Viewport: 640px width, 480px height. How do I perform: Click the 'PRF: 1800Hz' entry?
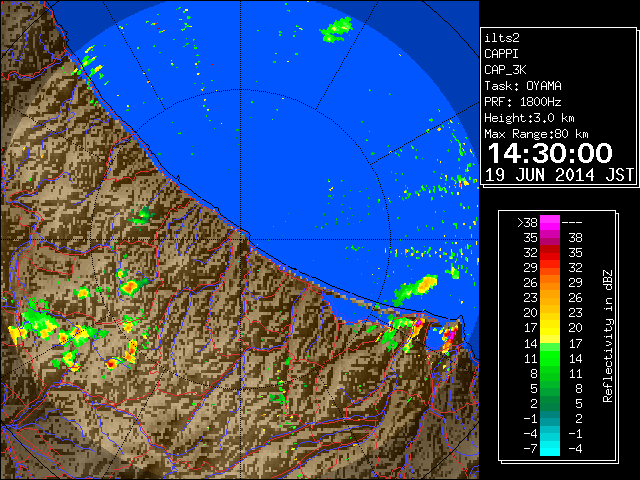[523, 102]
